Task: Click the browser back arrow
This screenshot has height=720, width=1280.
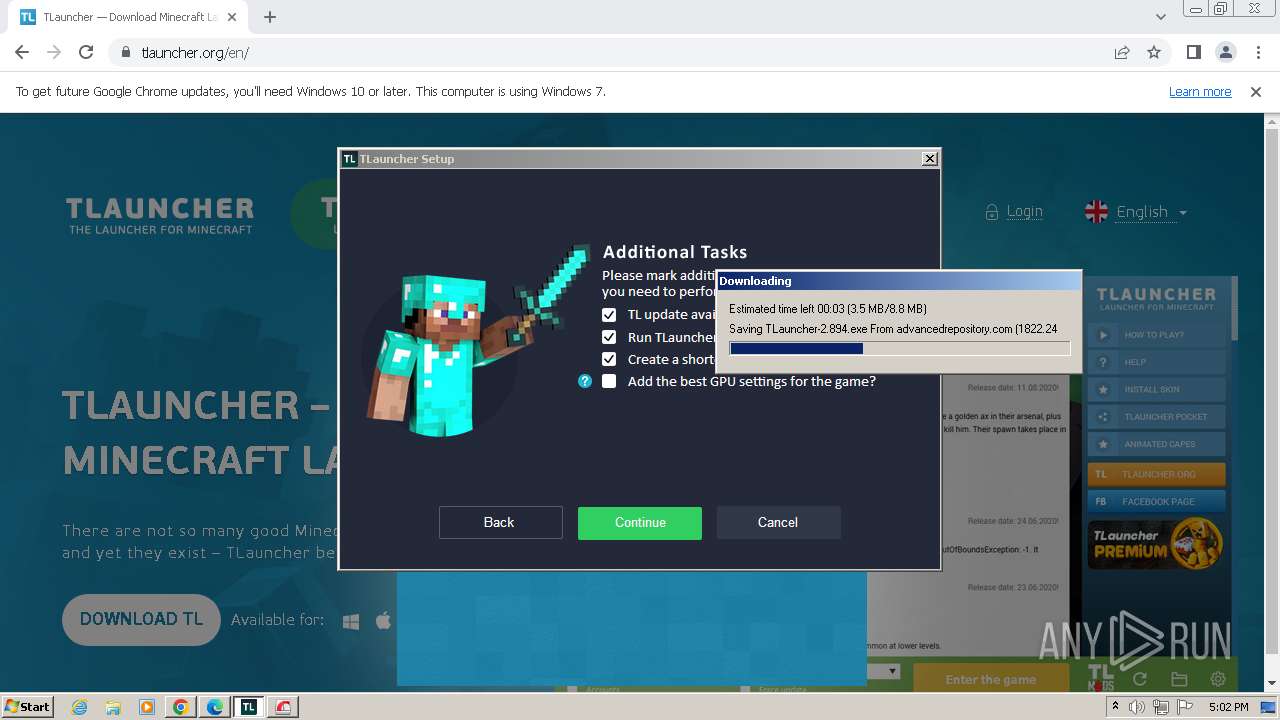Action: [22, 52]
